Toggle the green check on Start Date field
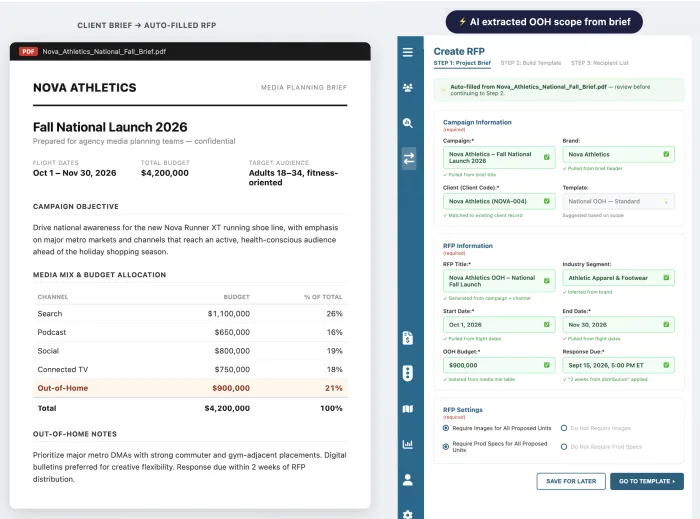The width and height of the screenshot is (700, 519). (546, 324)
